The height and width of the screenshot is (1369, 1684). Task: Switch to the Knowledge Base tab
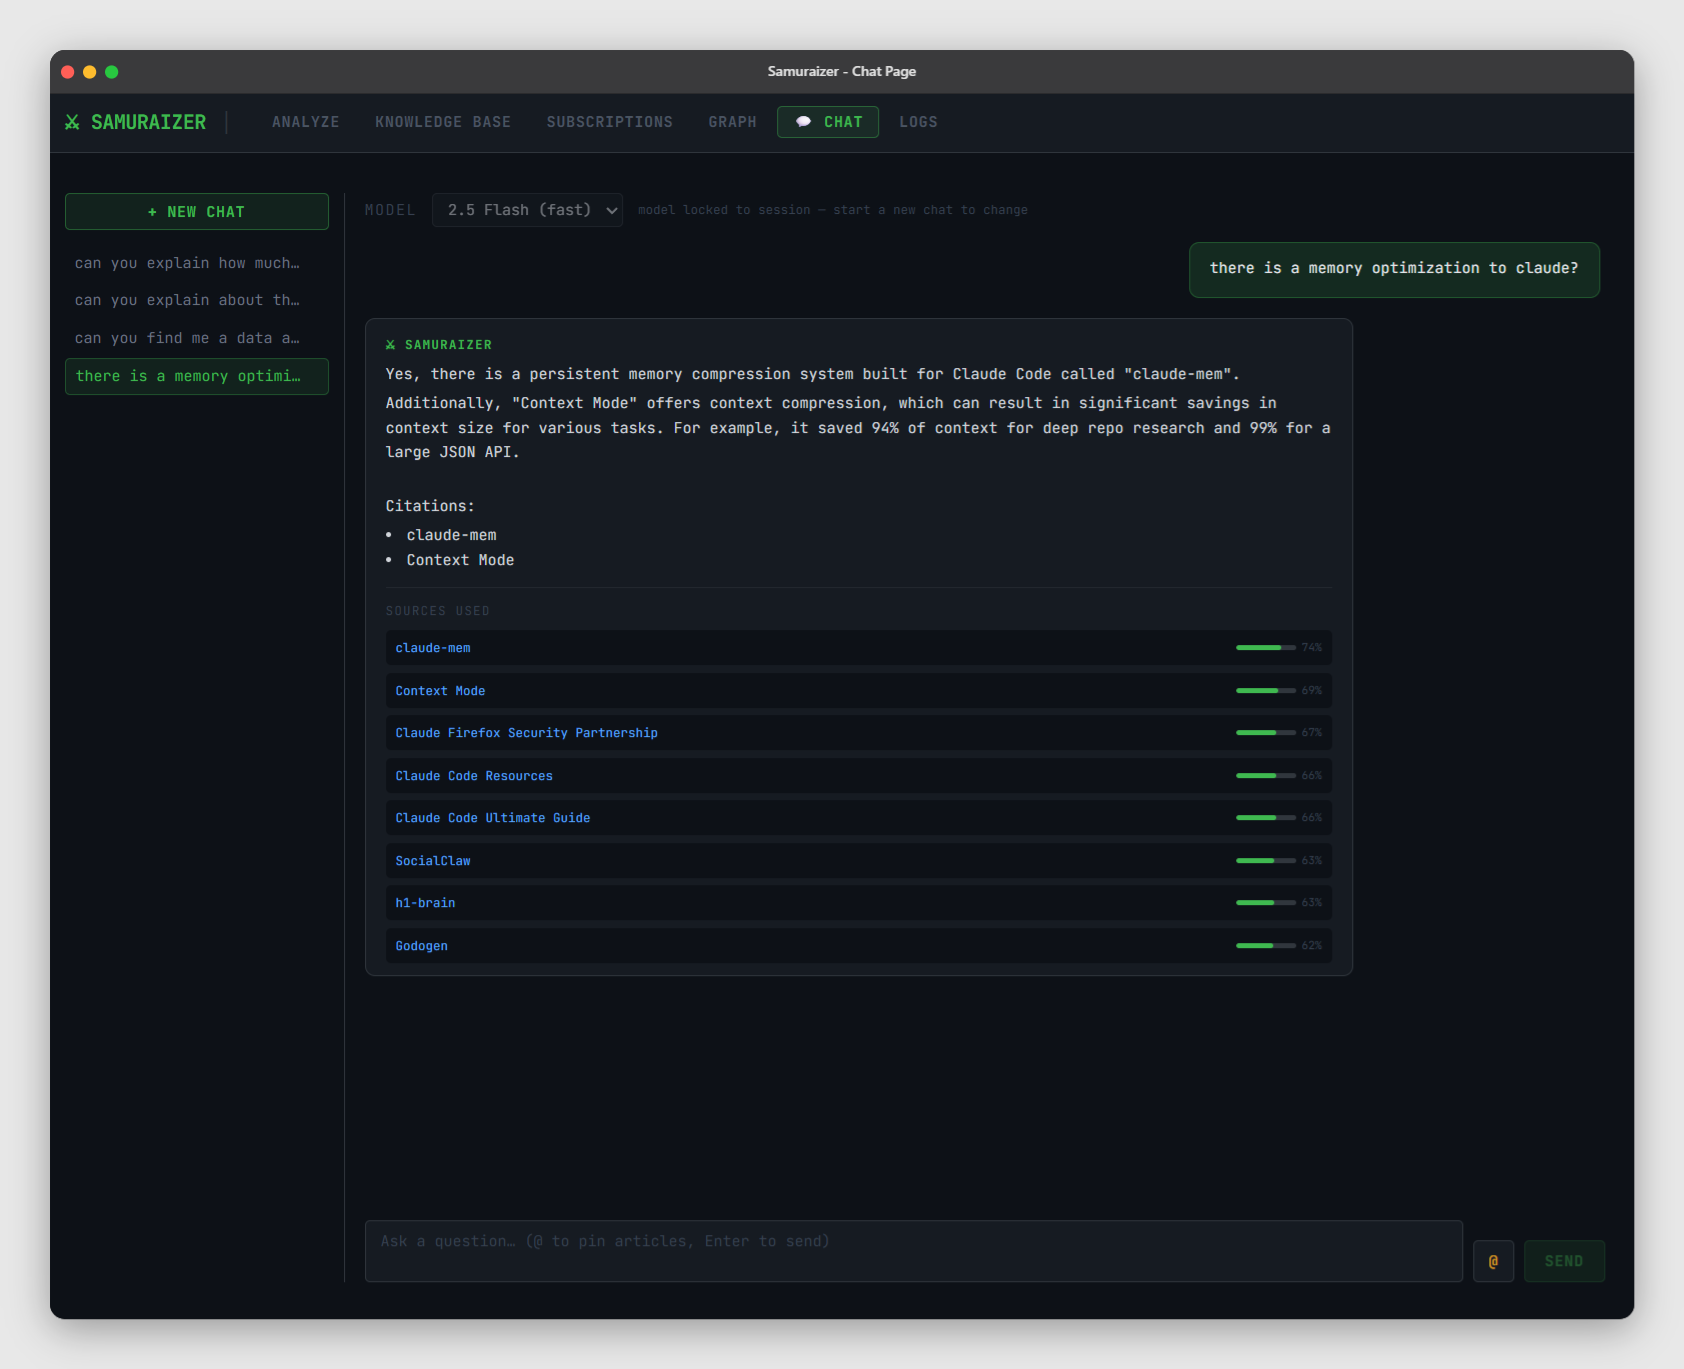[x=443, y=122]
